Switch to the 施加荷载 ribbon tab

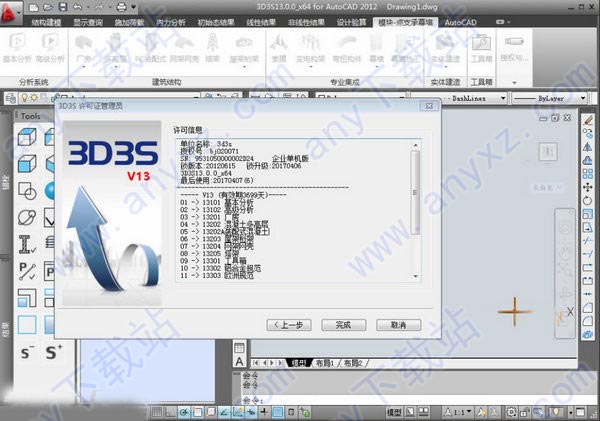129,23
